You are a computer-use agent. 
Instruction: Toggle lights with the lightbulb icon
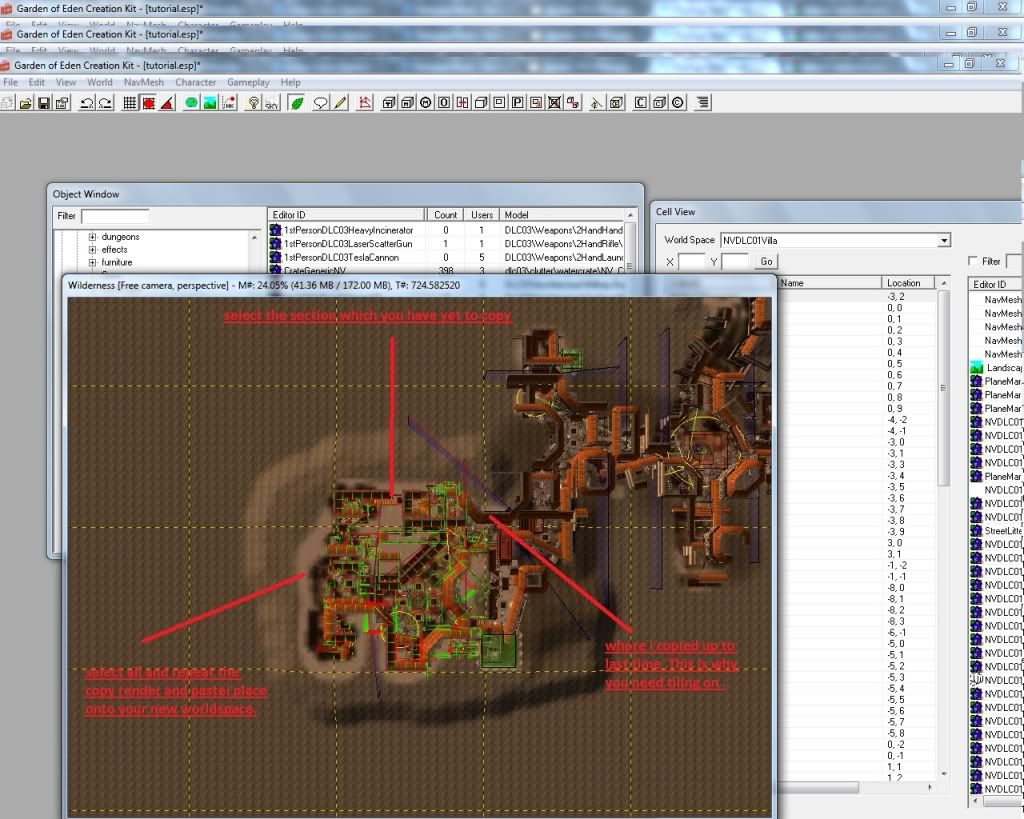253,103
